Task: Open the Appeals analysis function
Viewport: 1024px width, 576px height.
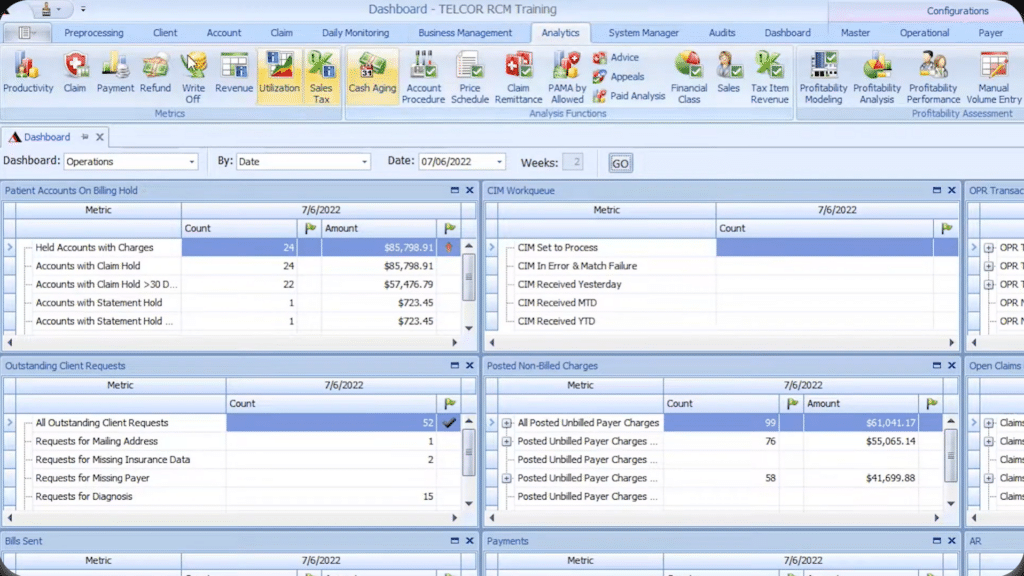Action: 618,76
